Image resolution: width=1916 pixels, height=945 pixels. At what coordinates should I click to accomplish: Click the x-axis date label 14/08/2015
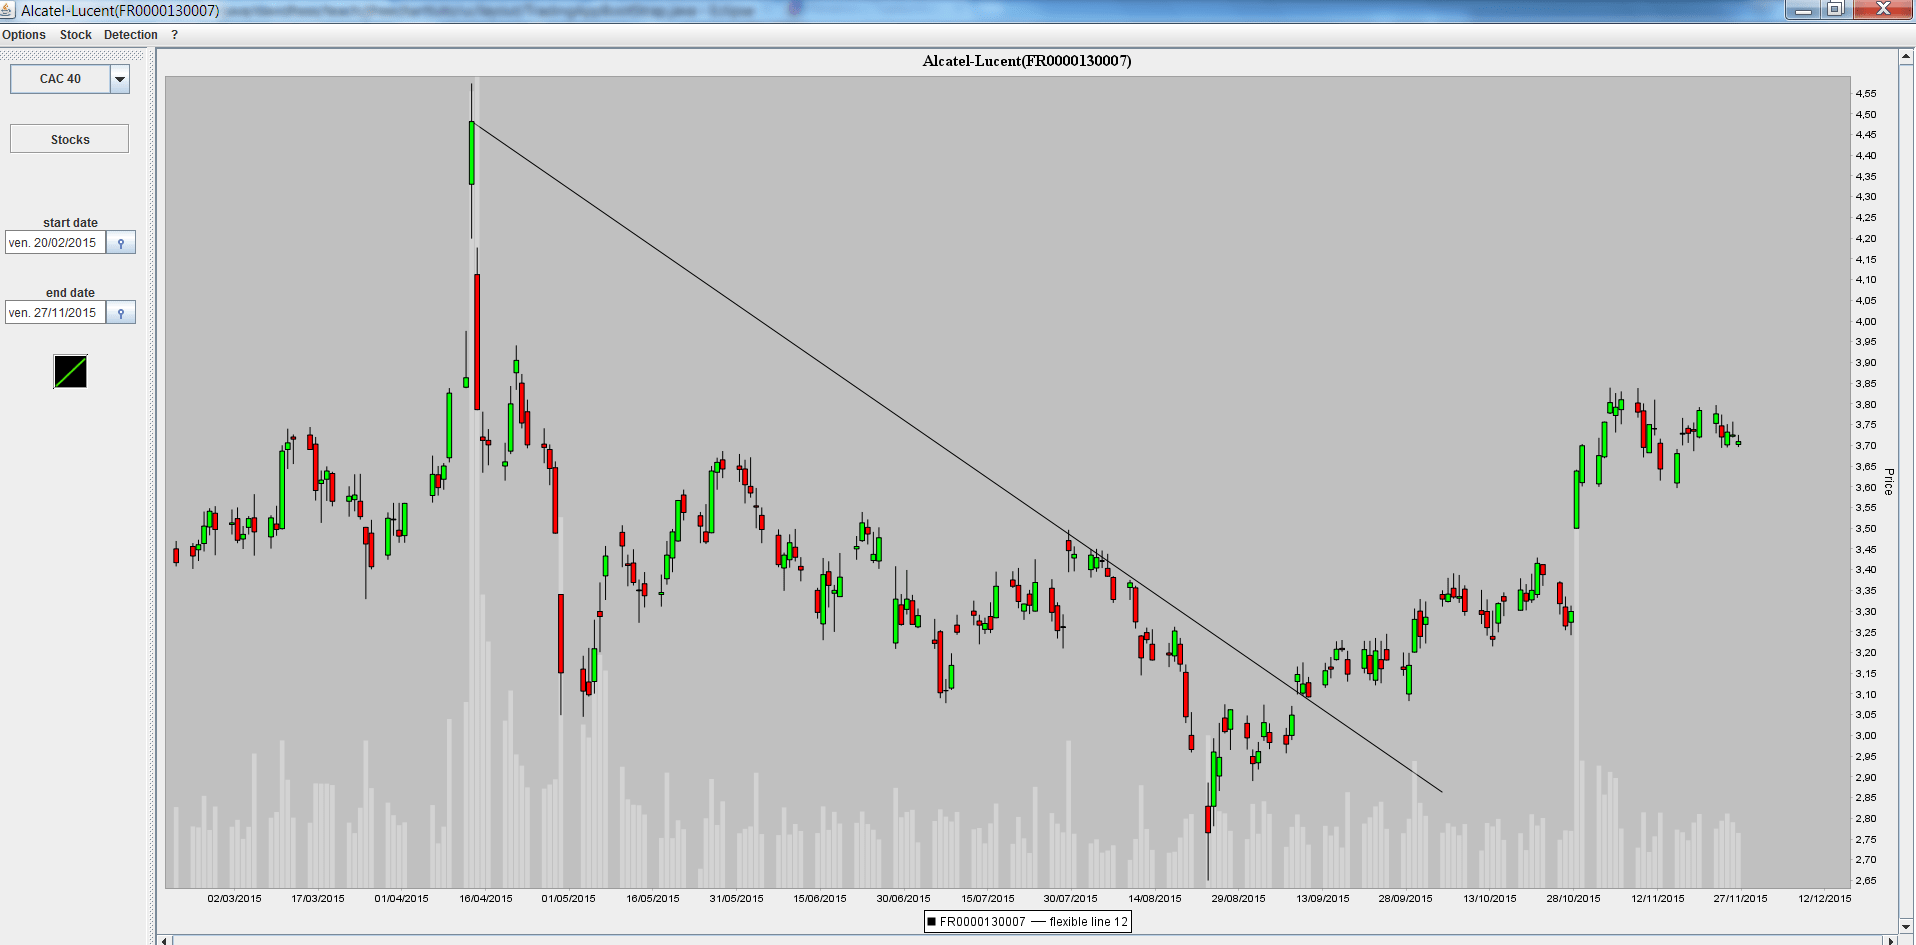1155,898
